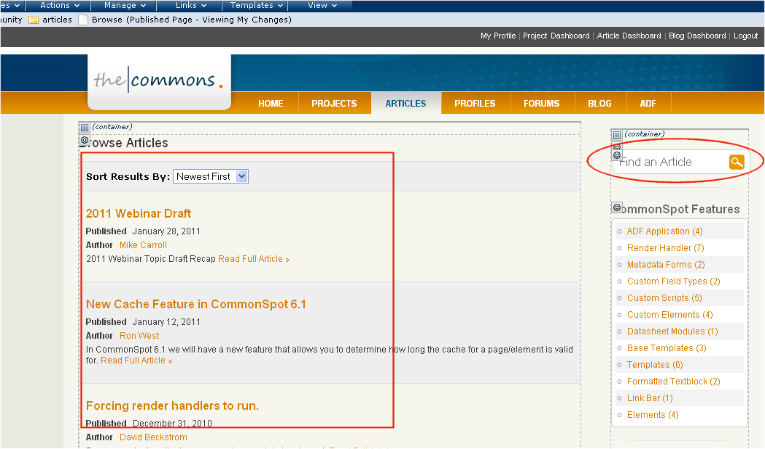Screen dimensions: 765x449
Task: Click the orange search magnifier button
Action: [736, 162]
